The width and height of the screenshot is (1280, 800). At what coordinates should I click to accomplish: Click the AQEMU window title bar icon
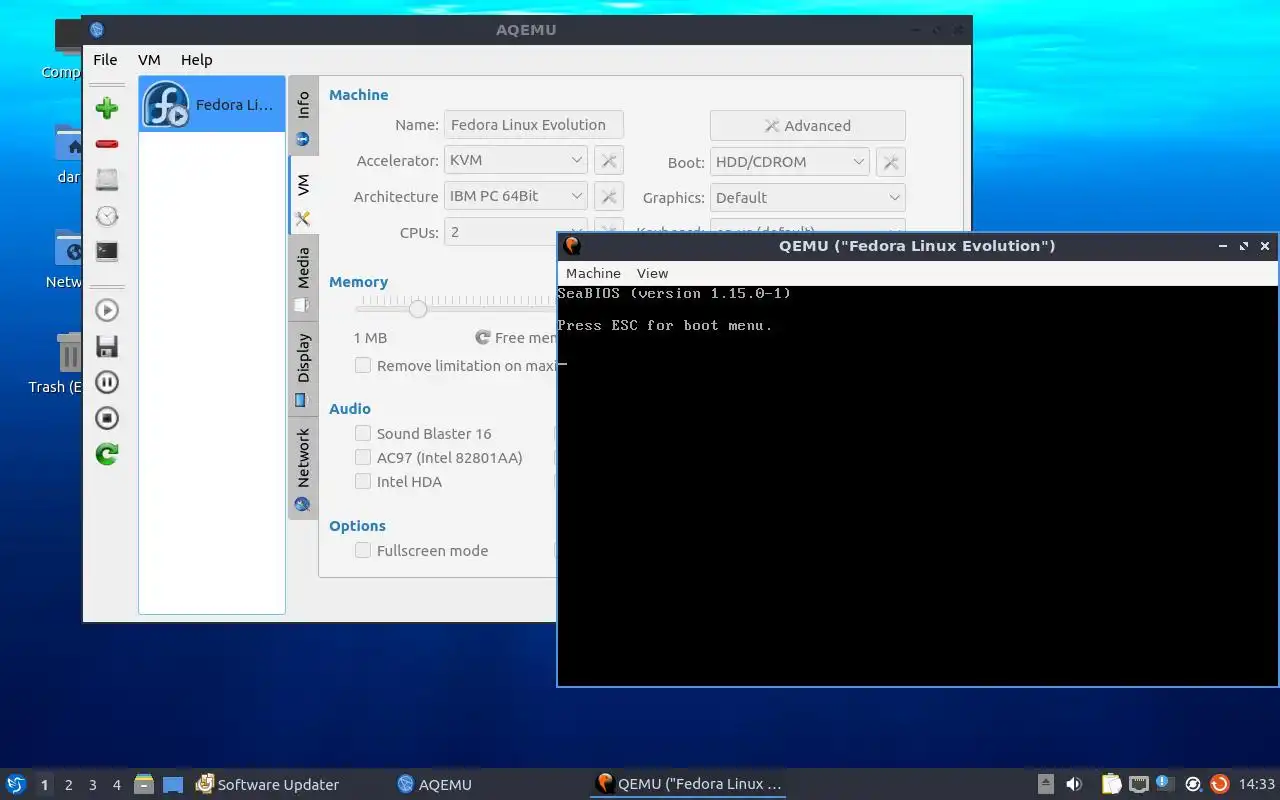coord(96,30)
